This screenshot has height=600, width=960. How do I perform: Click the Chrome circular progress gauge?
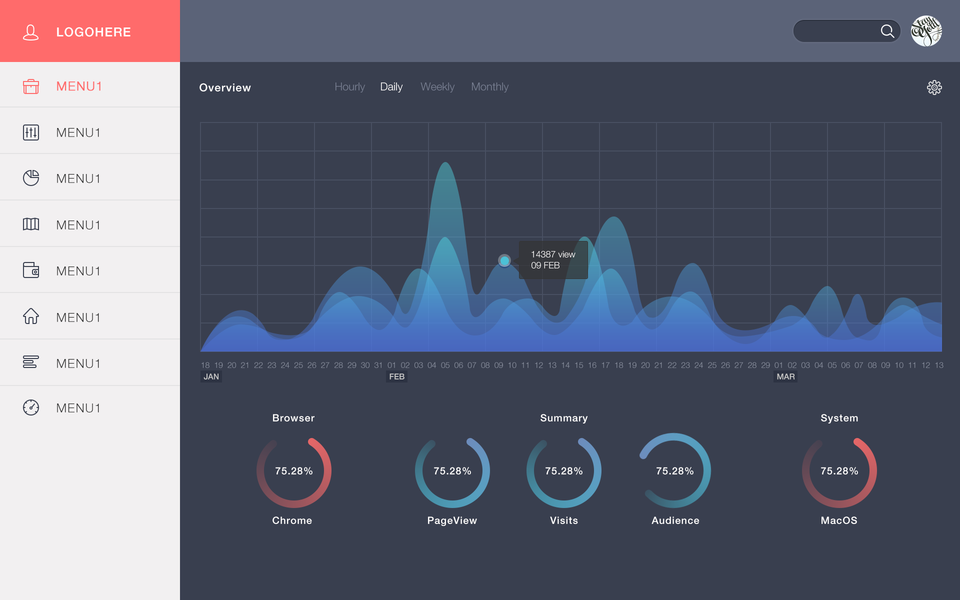coord(294,471)
